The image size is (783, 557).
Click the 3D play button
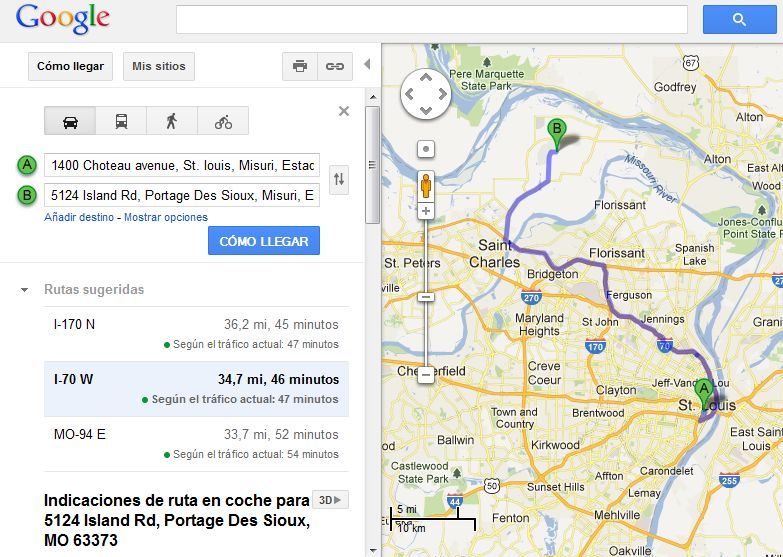click(330, 500)
